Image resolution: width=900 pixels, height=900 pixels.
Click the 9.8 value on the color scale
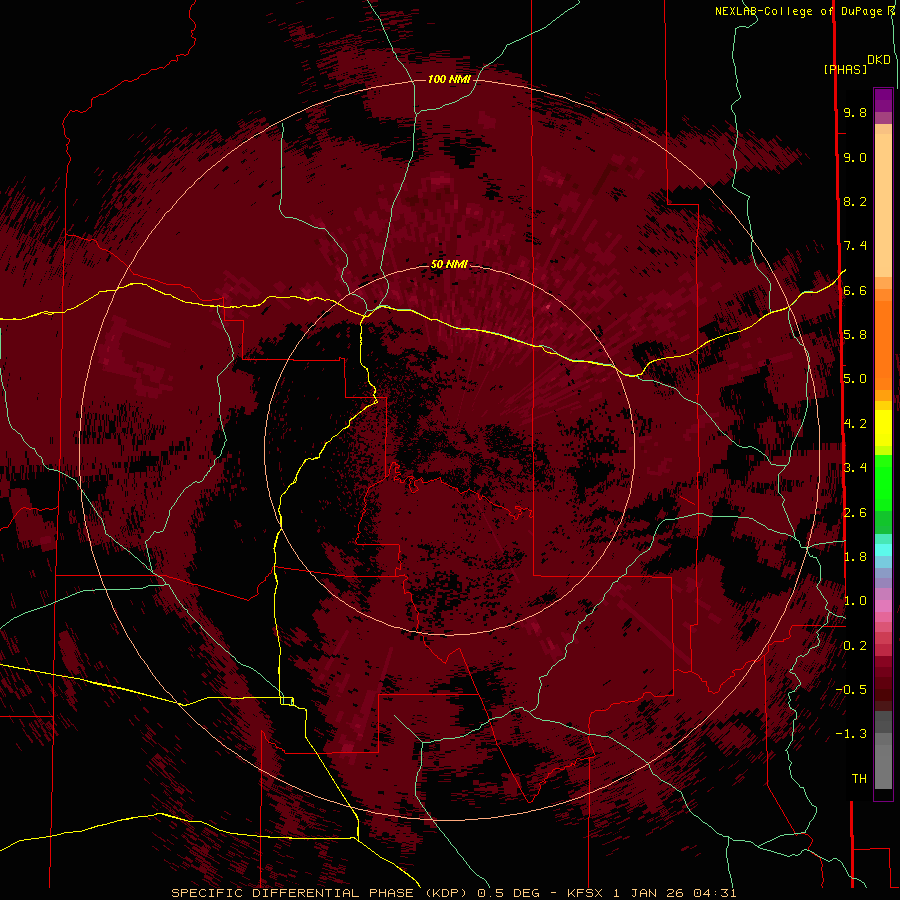pyautogui.click(x=855, y=112)
